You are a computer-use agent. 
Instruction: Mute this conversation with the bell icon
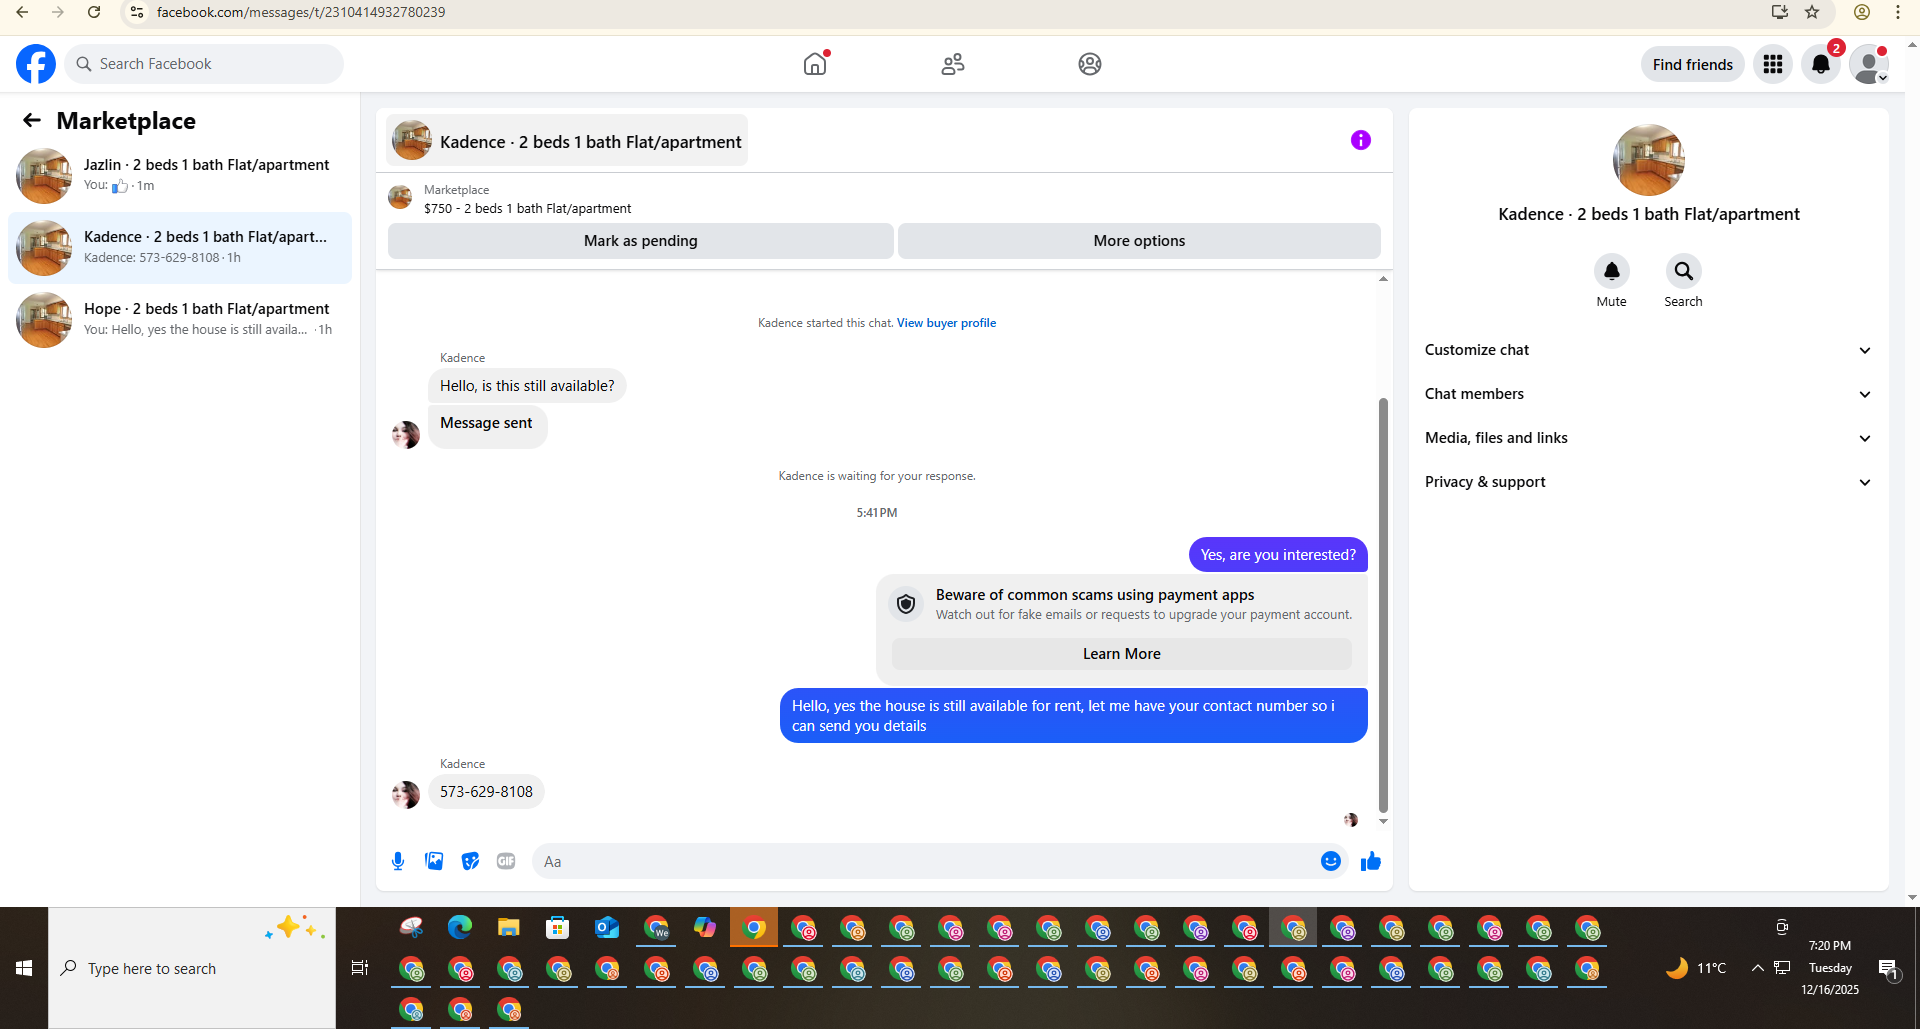click(x=1612, y=271)
